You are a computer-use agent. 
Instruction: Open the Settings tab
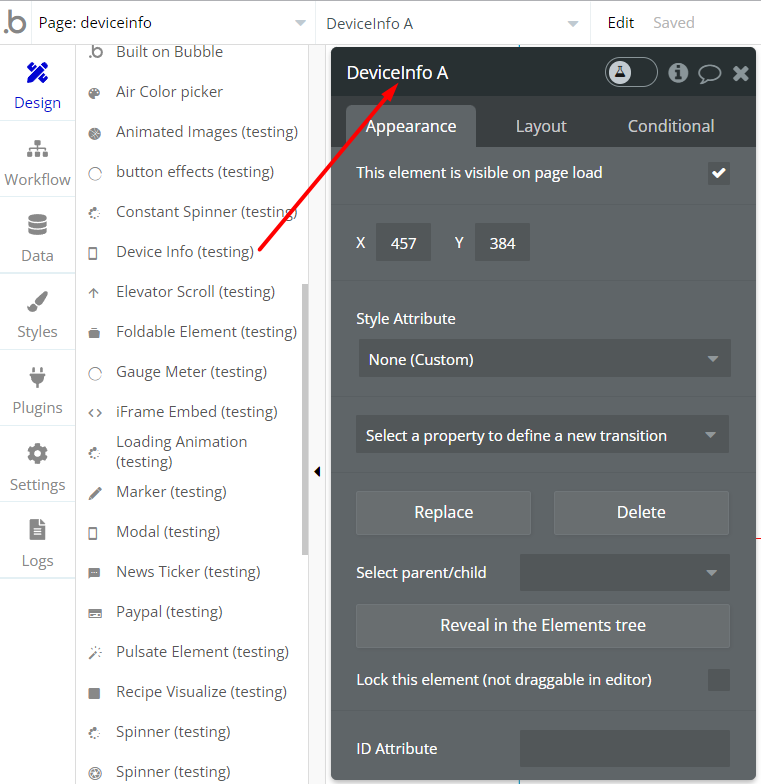[38, 467]
